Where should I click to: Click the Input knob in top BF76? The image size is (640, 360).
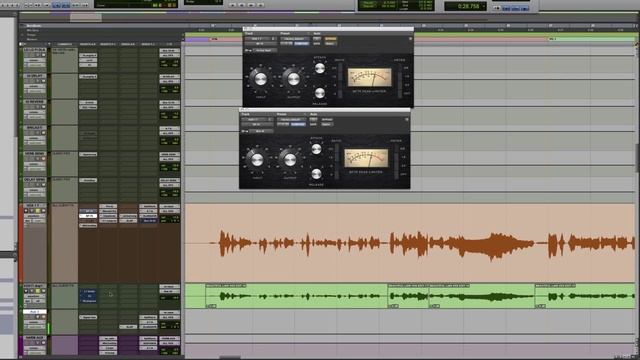point(260,79)
